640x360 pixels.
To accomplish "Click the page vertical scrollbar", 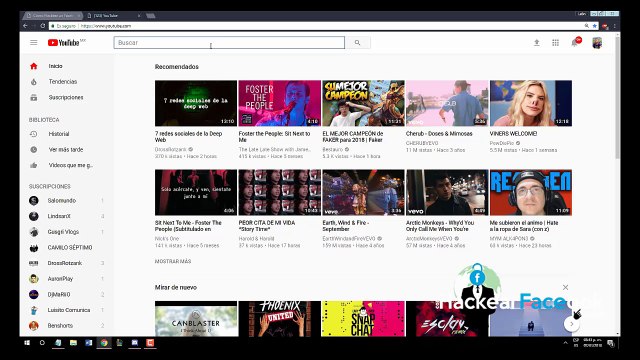I will point(617,98).
